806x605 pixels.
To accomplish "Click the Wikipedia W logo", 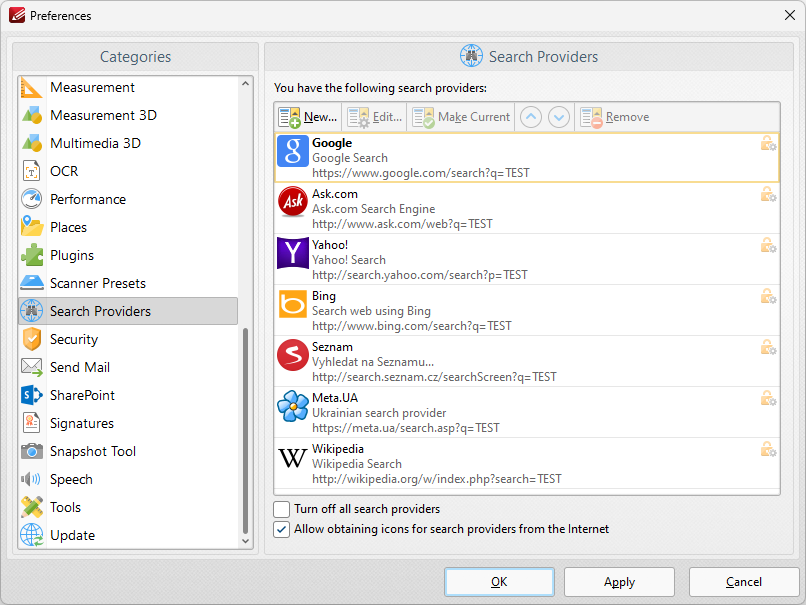I will click(292, 457).
